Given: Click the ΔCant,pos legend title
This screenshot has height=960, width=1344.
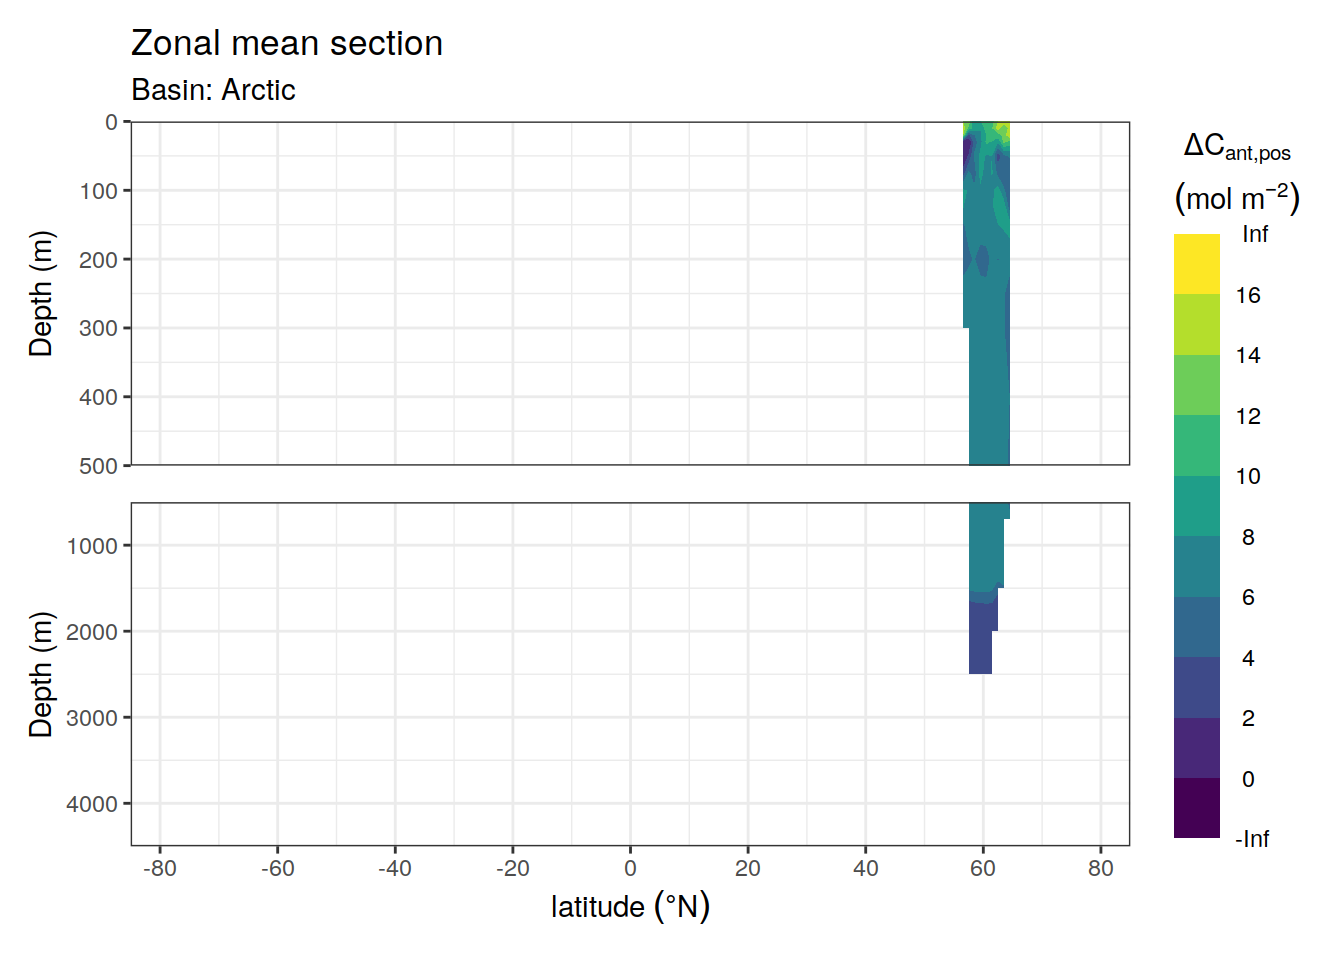Looking at the screenshot, I should click(1236, 148).
